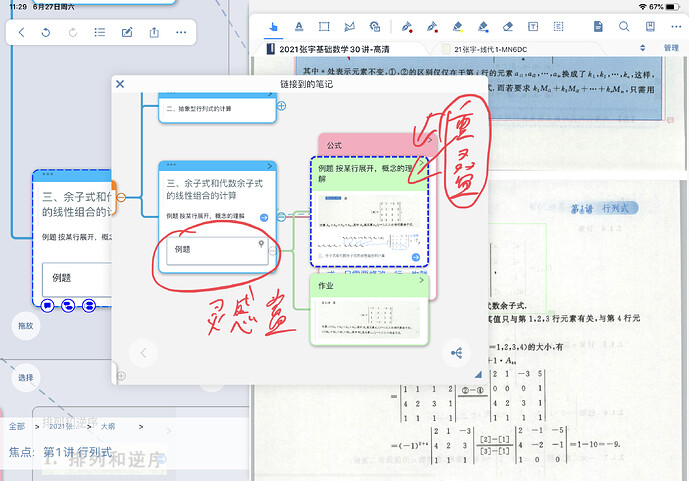The width and height of the screenshot is (689, 481).
Task: Select the dashed area selection tool
Action: pos(558,27)
